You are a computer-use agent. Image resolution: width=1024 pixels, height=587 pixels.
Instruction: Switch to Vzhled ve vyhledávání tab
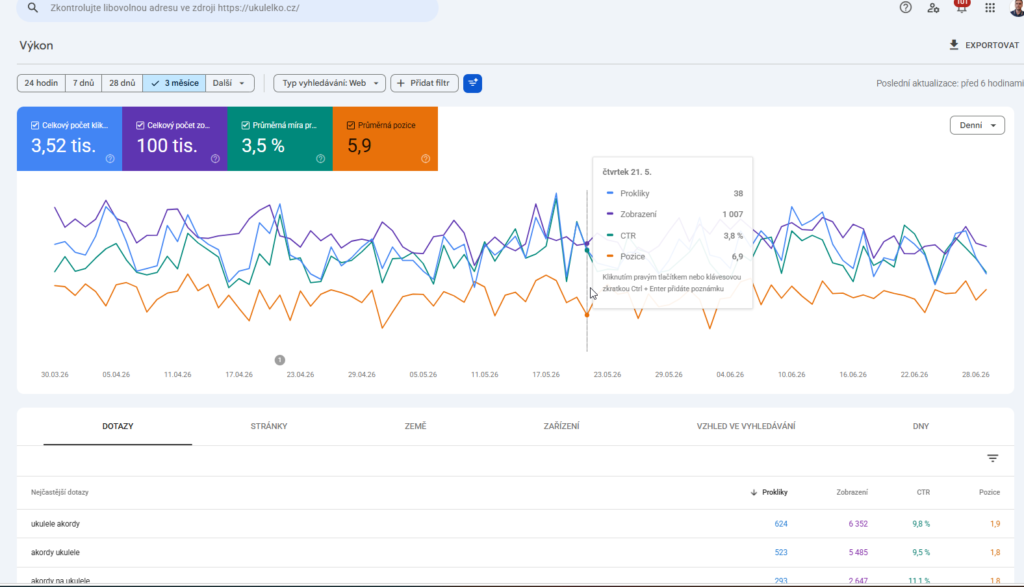pyautogui.click(x=746, y=426)
